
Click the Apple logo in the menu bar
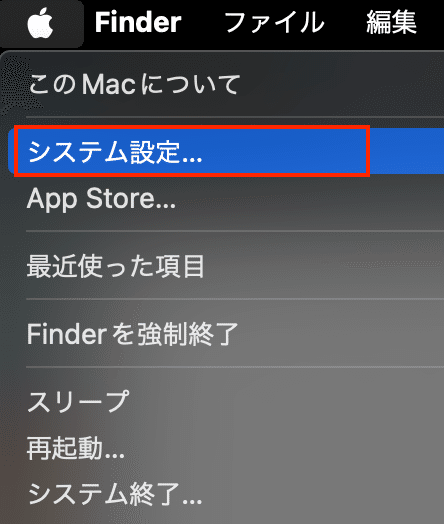click(x=40, y=23)
